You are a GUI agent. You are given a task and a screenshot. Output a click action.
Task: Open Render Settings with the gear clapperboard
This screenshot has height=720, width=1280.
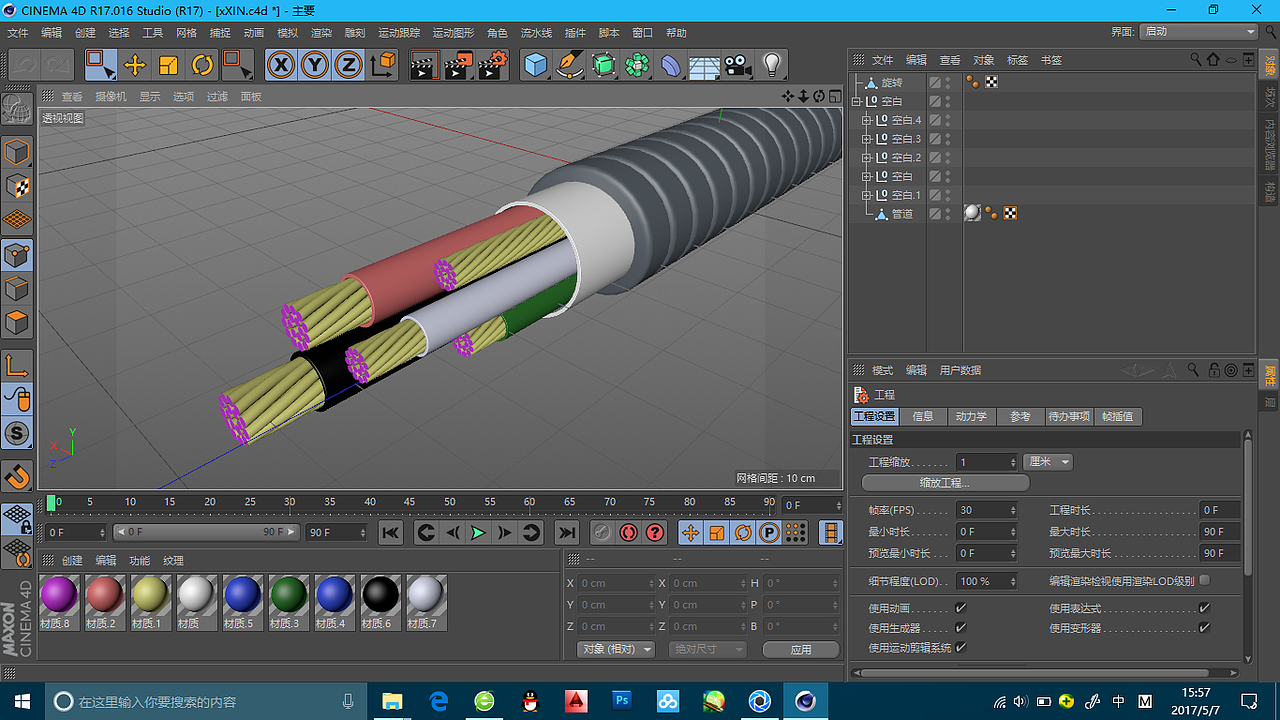pos(492,66)
